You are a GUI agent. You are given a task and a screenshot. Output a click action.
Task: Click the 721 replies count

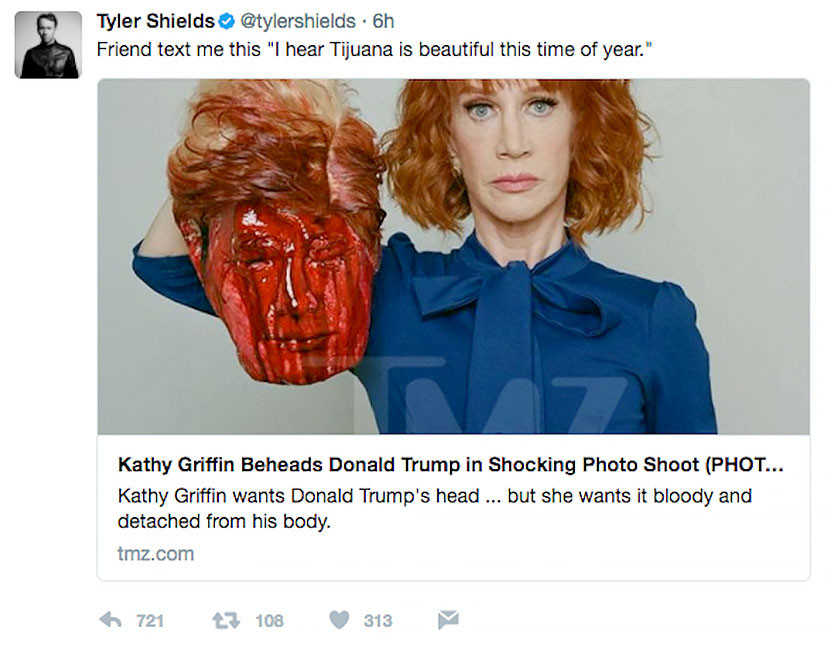(150, 621)
